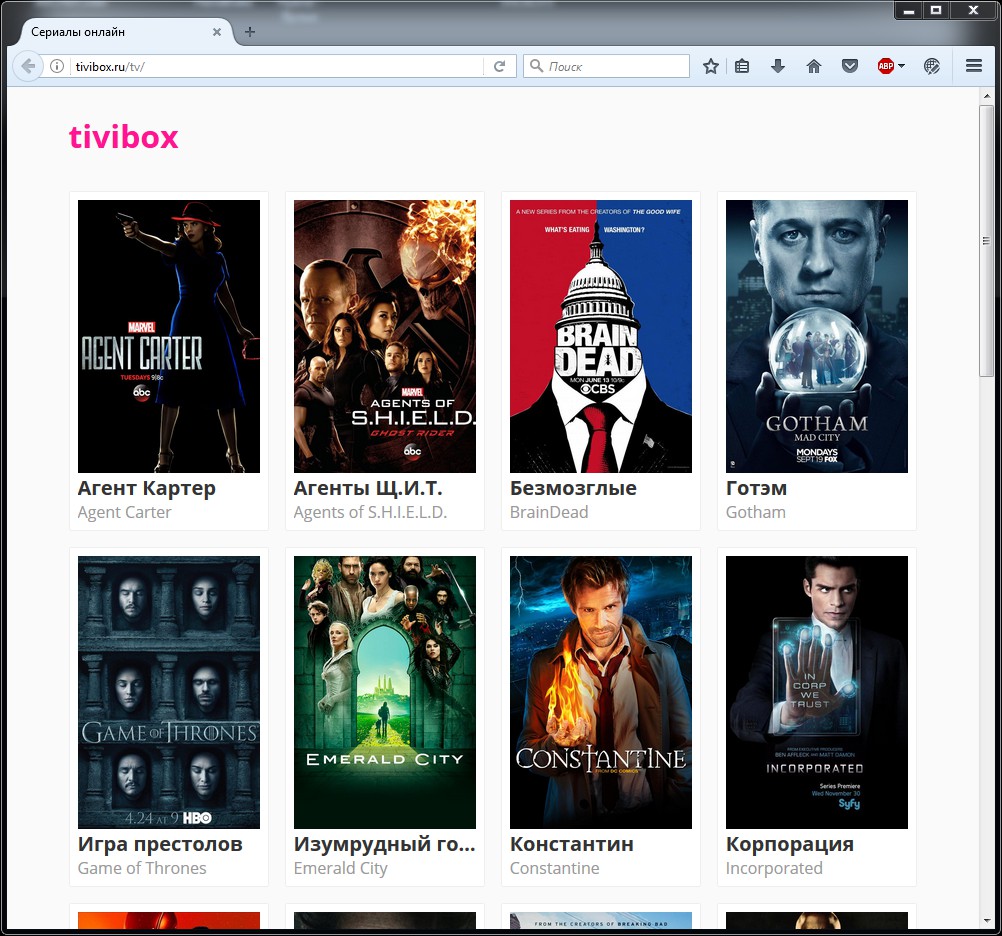This screenshot has width=1002, height=936.
Task: Open downloads arrow icon
Action: 778,66
